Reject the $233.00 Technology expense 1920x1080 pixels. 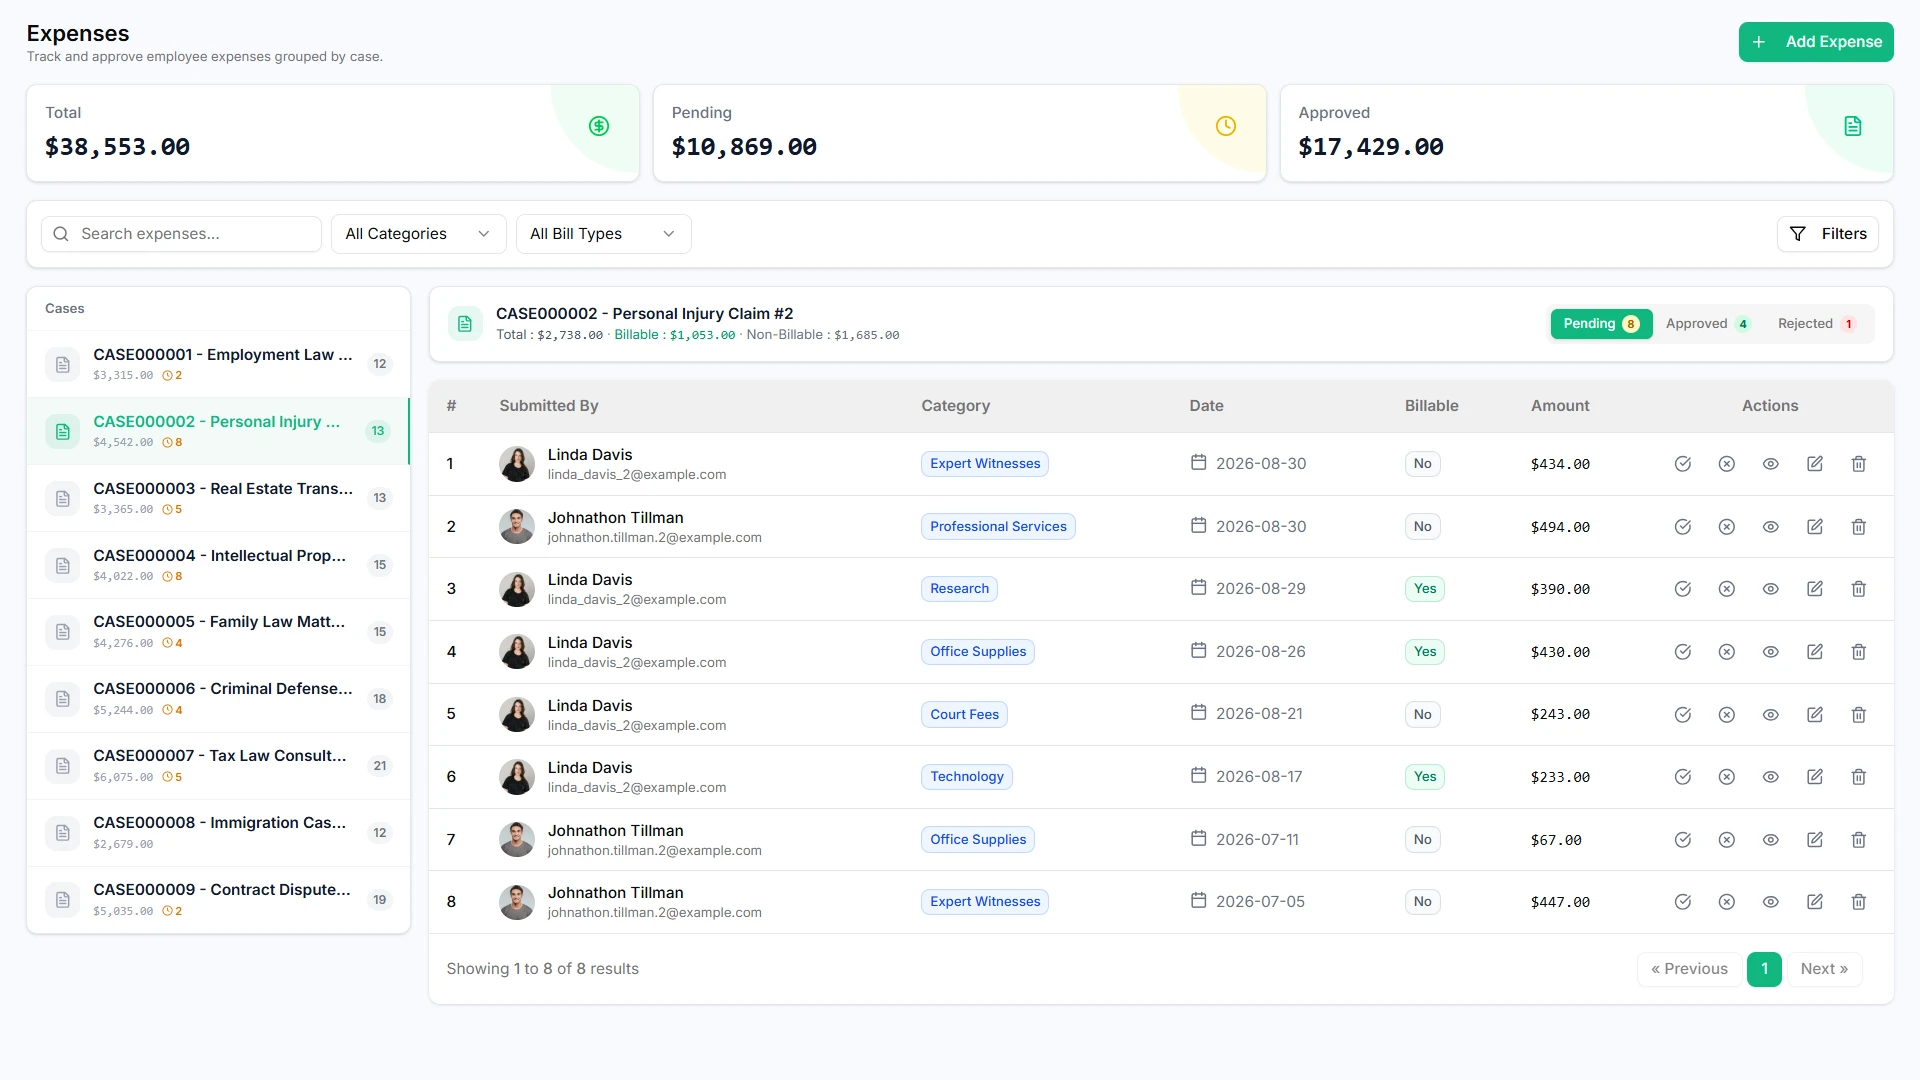pyautogui.click(x=1727, y=777)
